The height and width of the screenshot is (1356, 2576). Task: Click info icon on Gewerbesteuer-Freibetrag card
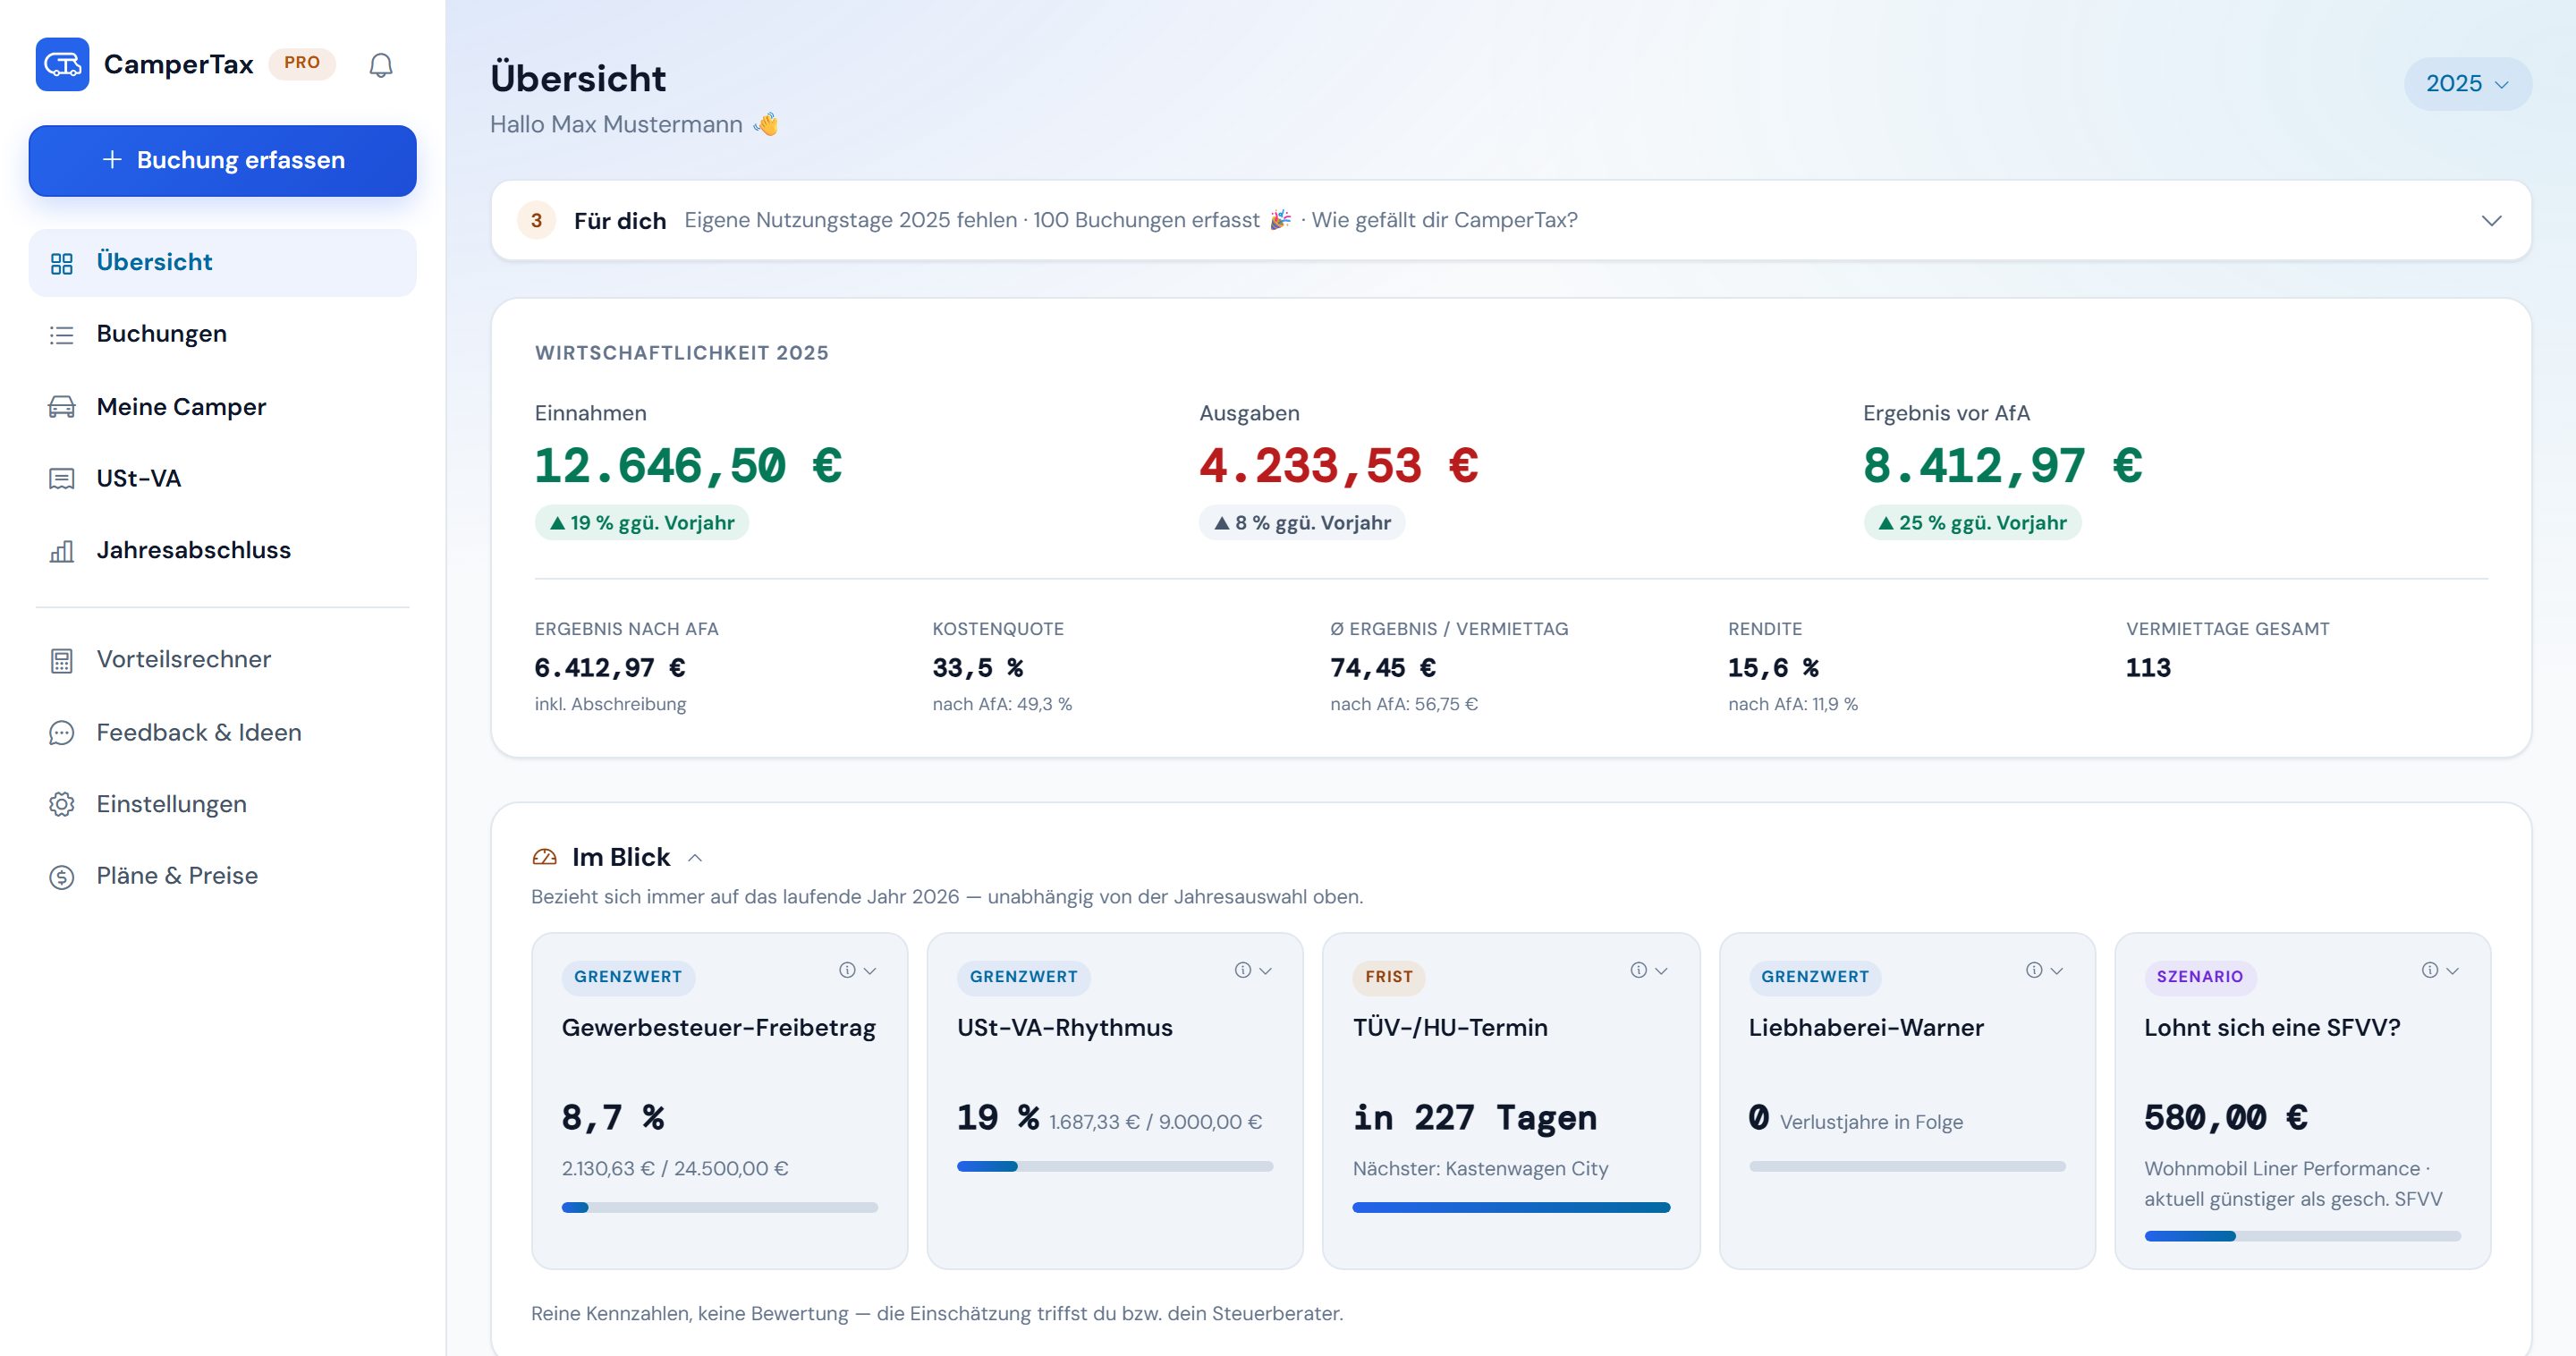coord(847,970)
